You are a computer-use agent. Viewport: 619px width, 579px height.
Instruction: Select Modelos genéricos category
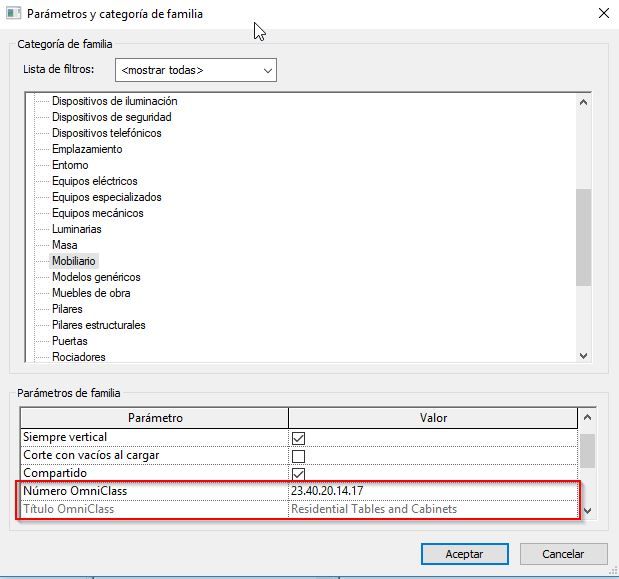96,277
